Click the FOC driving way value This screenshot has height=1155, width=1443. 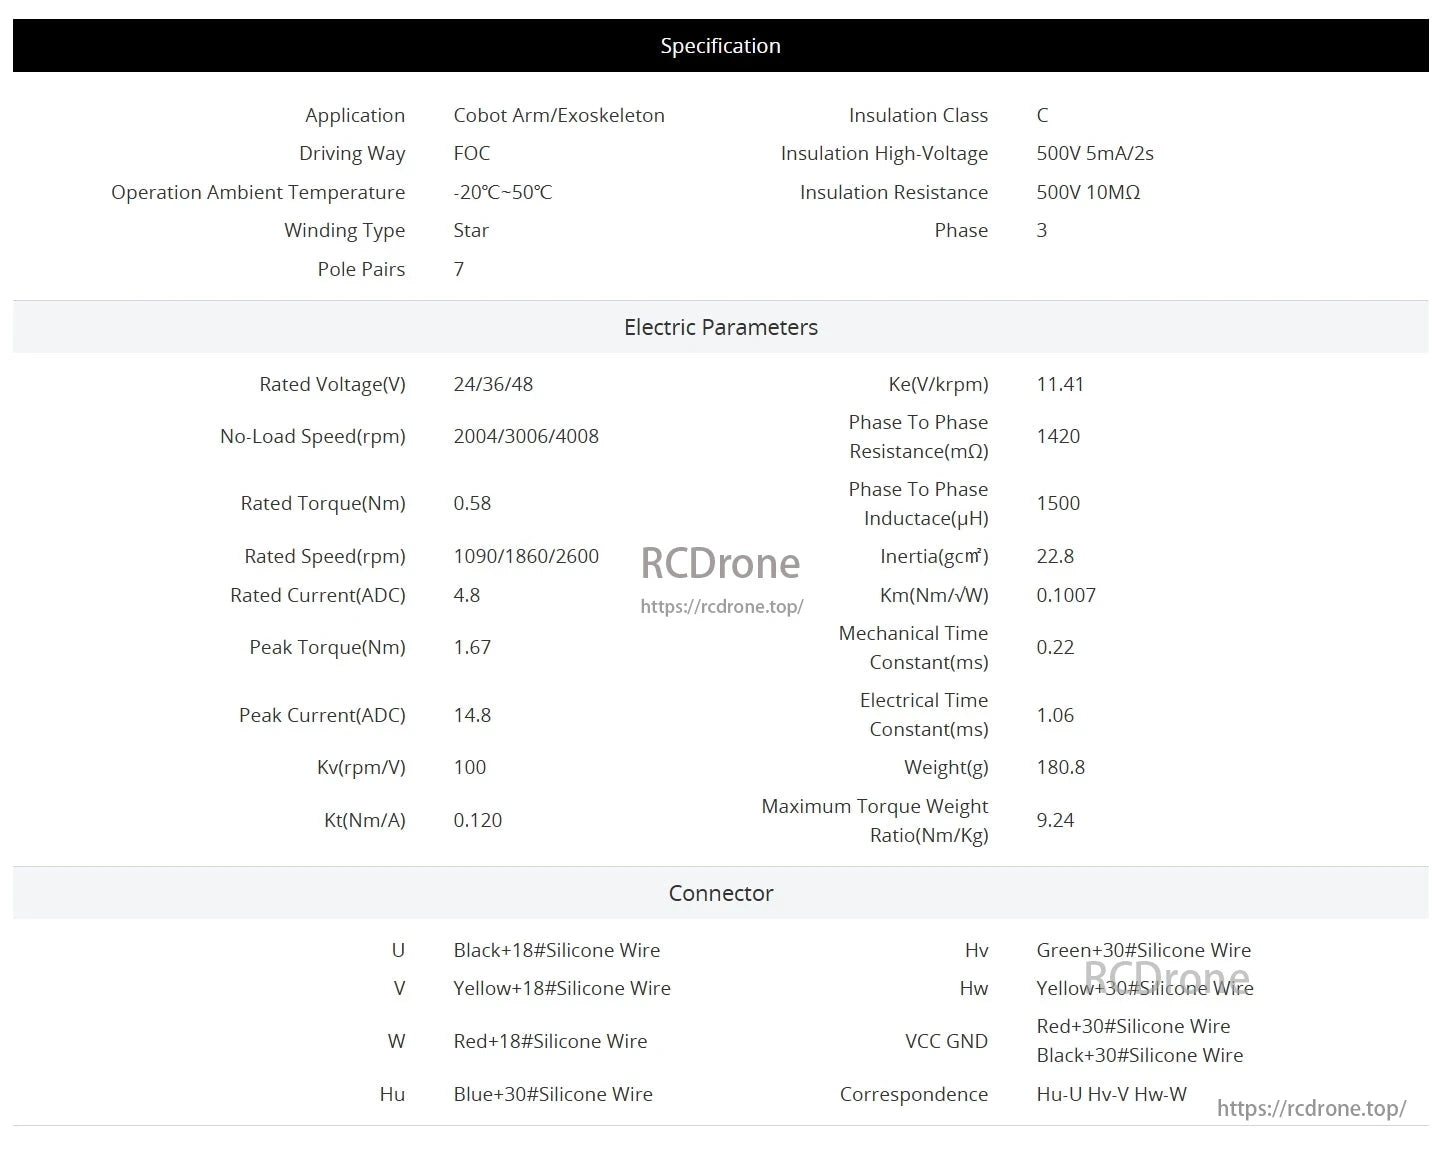(x=471, y=153)
